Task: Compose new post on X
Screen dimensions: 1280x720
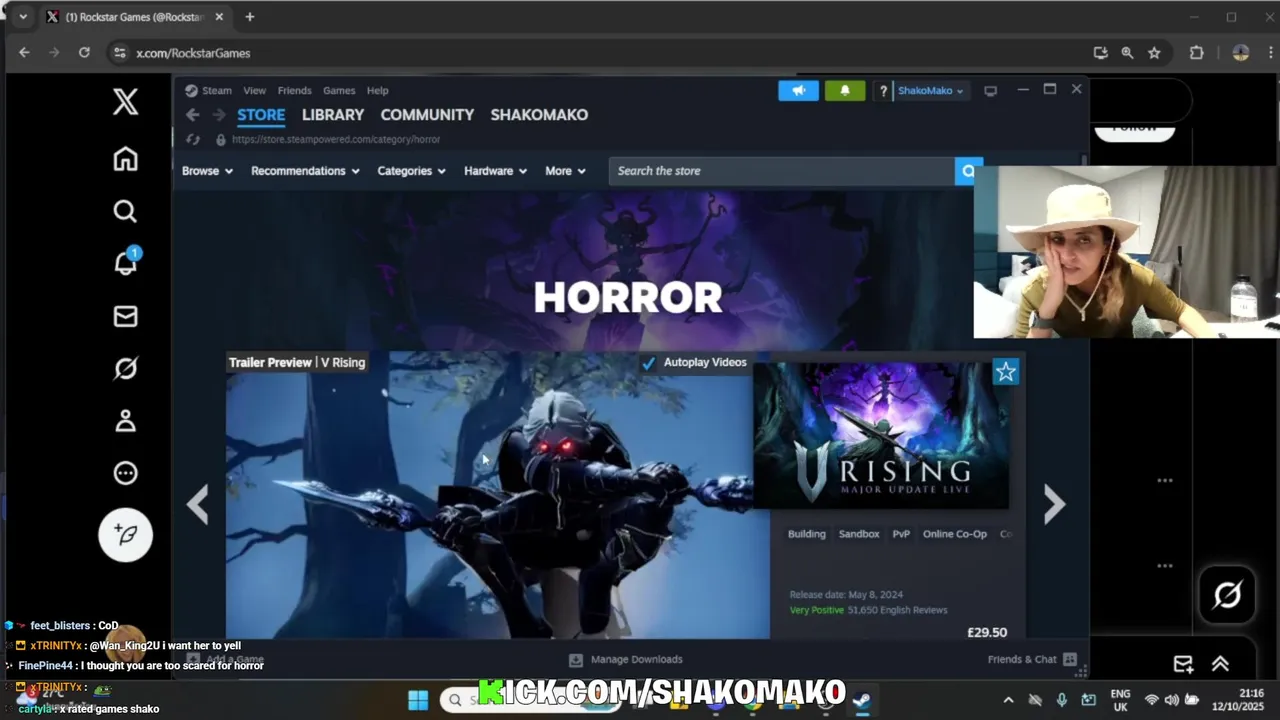Action: point(125,534)
